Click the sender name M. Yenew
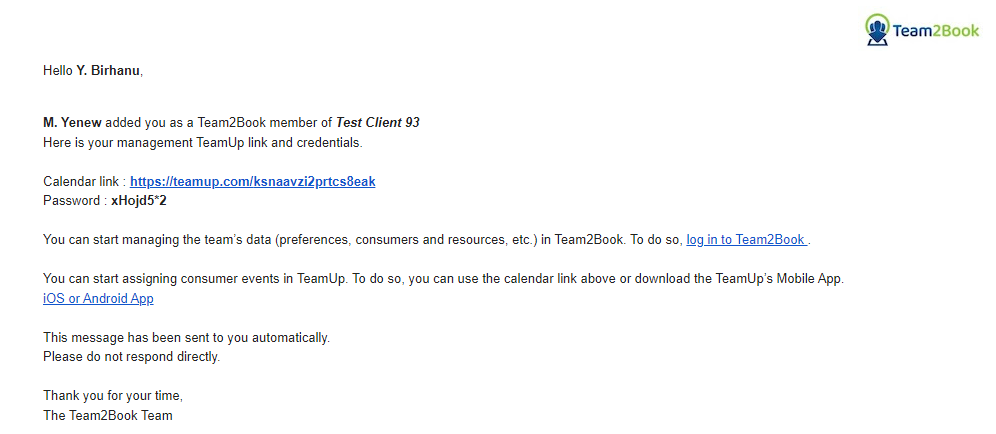The width and height of the screenshot is (996, 434). pyautogui.click(x=72, y=123)
